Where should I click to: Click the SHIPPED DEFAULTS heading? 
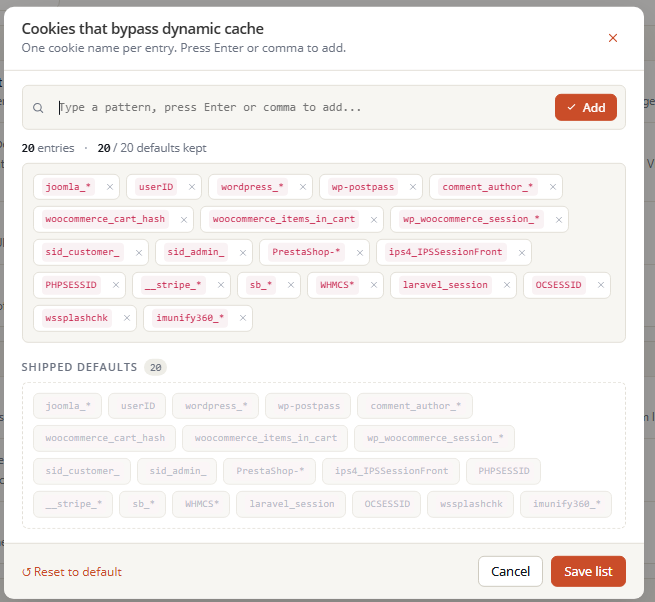pyautogui.click(x=79, y=367)
